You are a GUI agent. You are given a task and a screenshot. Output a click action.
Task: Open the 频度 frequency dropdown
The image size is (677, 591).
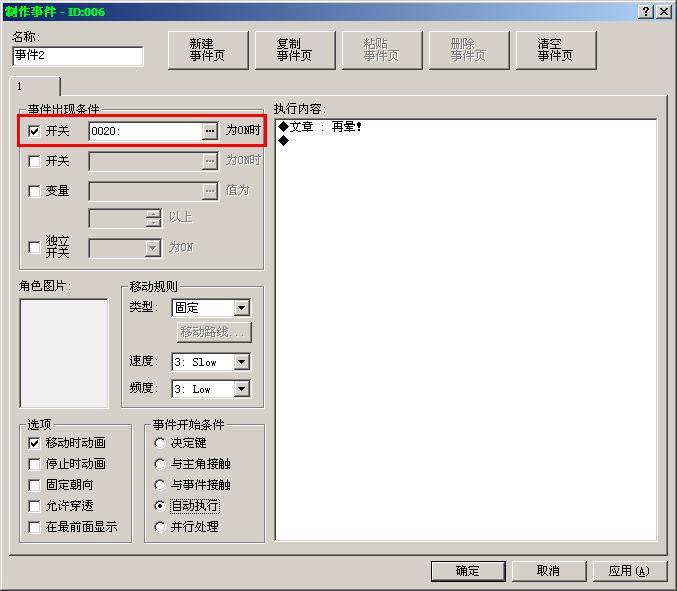242,389
